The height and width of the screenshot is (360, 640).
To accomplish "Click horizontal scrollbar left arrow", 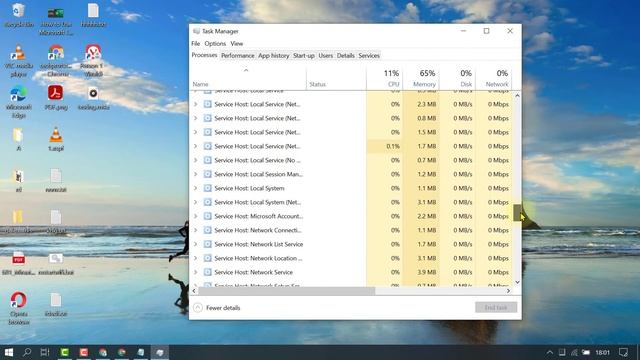I will tap(194, 291).
